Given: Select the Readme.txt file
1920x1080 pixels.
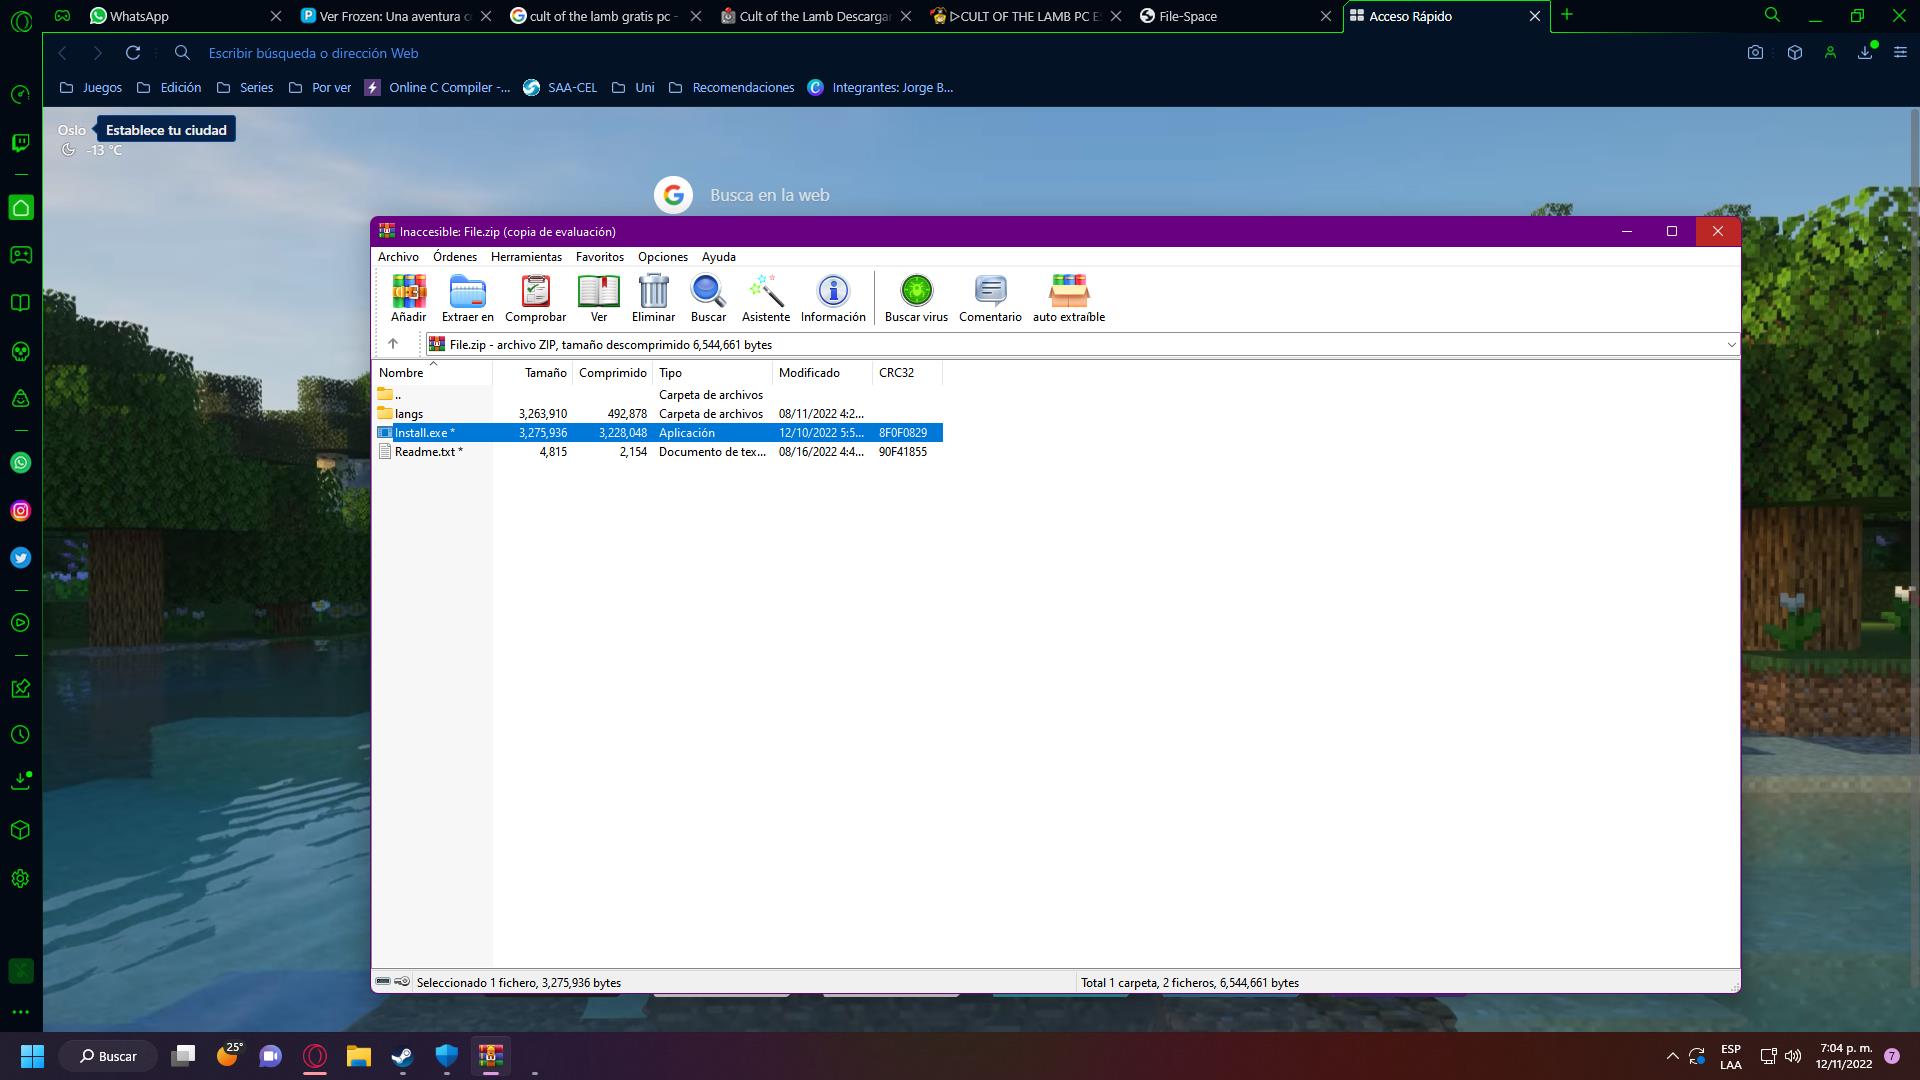Looking at the screenshot, I should (425, 452).
